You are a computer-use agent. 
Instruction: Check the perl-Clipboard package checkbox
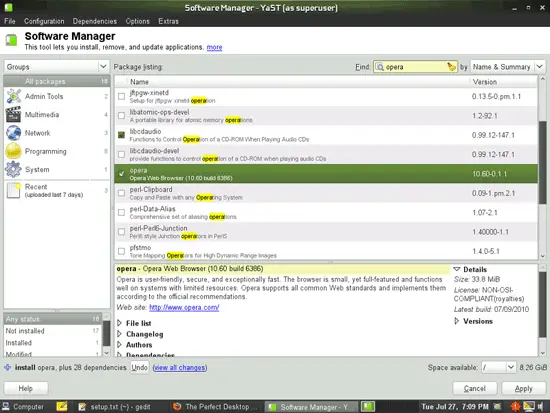(x=121, y=193)
